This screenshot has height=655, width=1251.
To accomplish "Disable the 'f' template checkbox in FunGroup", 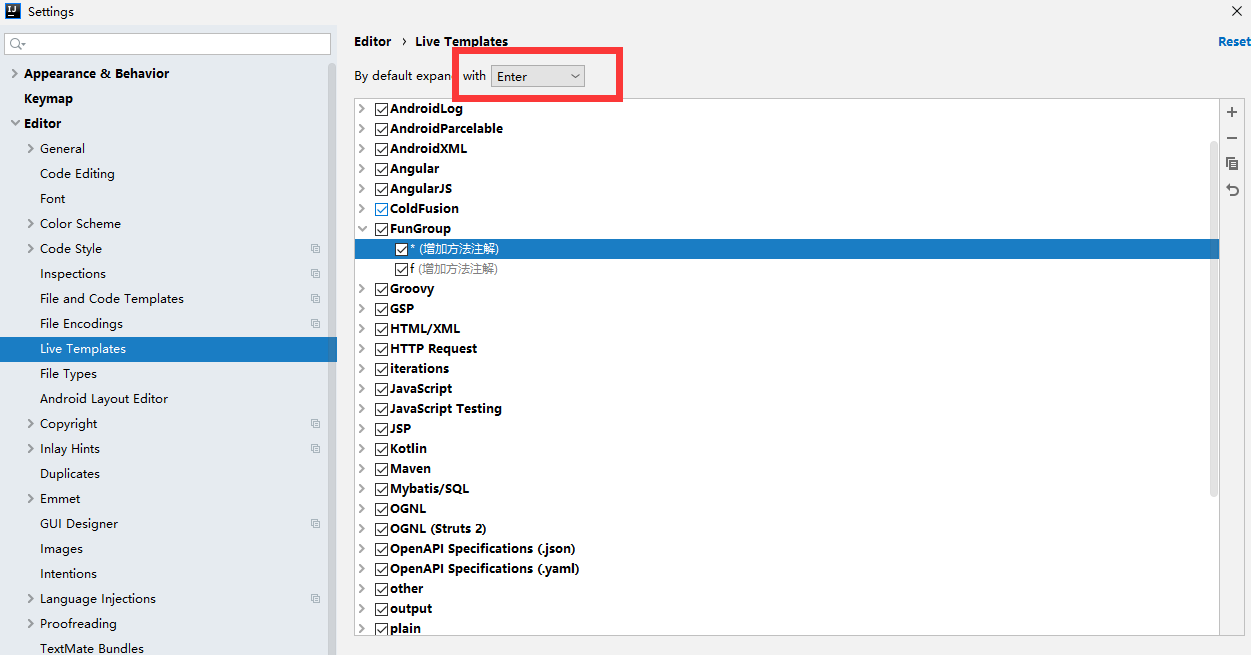I will pyautogui.click(x=402, y=269).
